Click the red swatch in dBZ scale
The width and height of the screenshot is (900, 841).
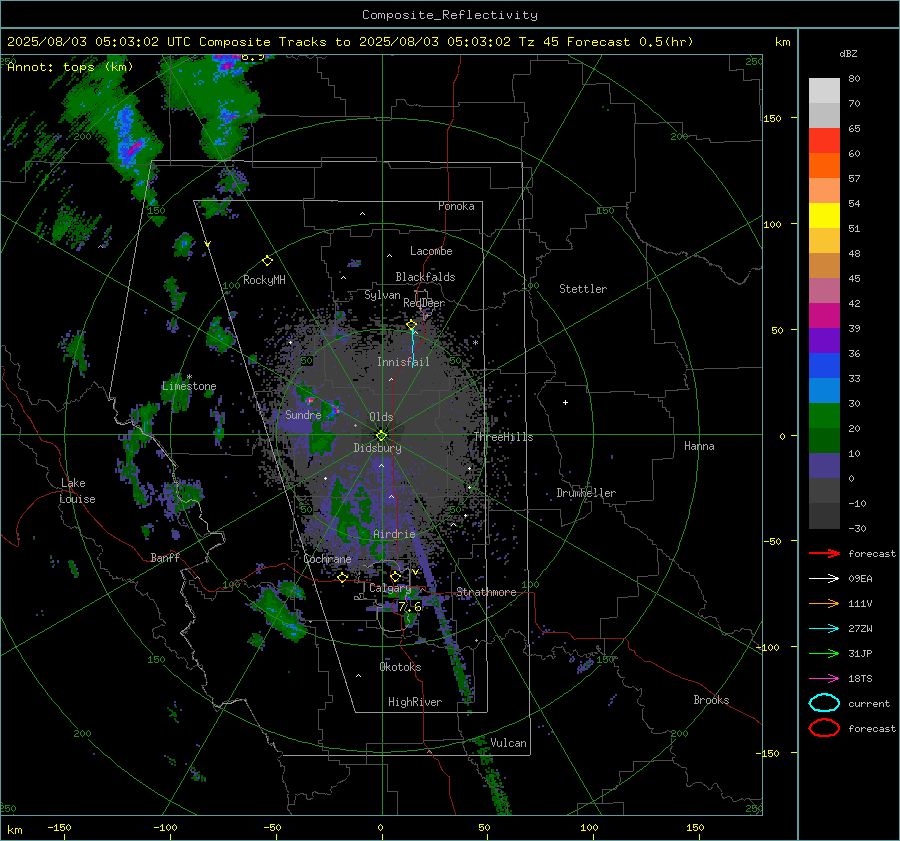tap(824, 141)
